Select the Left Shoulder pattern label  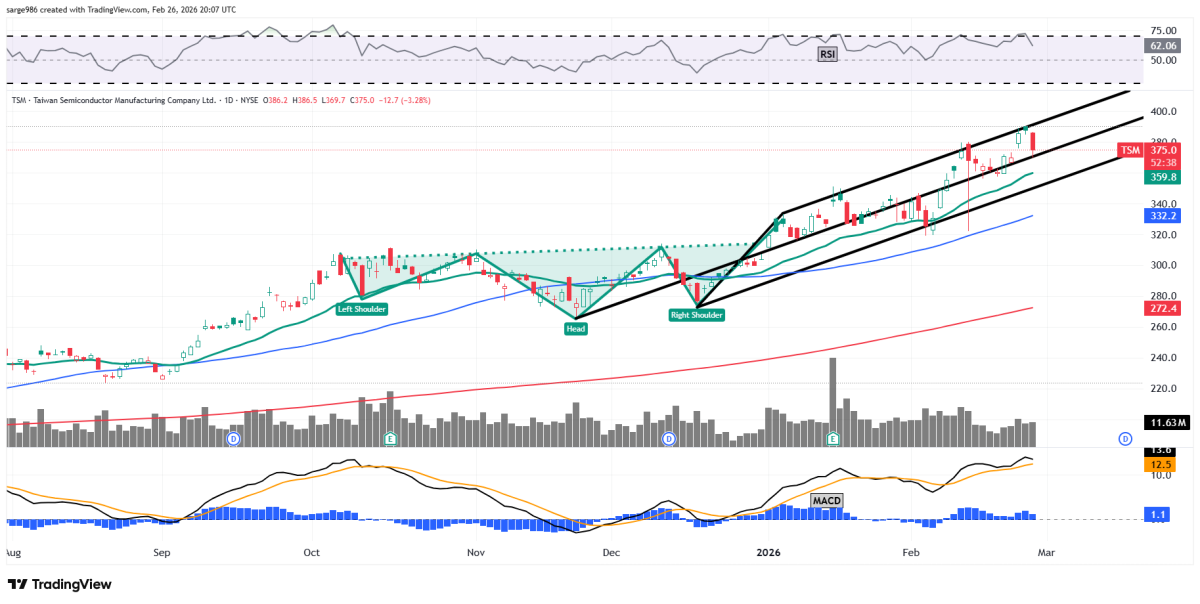(361, 310)
